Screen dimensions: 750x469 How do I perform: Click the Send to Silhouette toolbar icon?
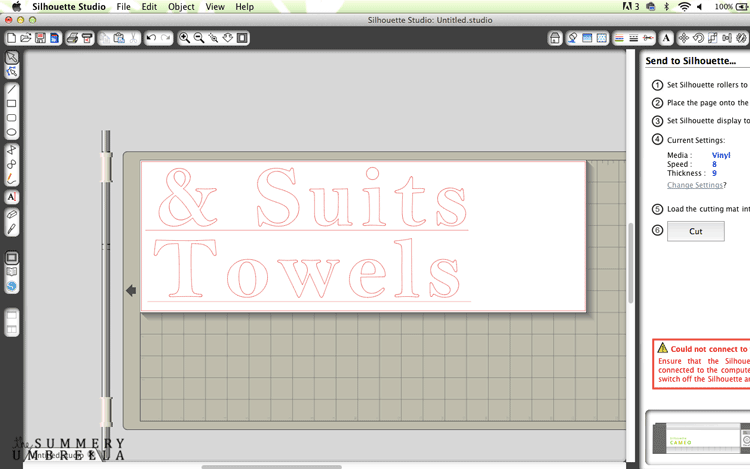tap(87, 38)
